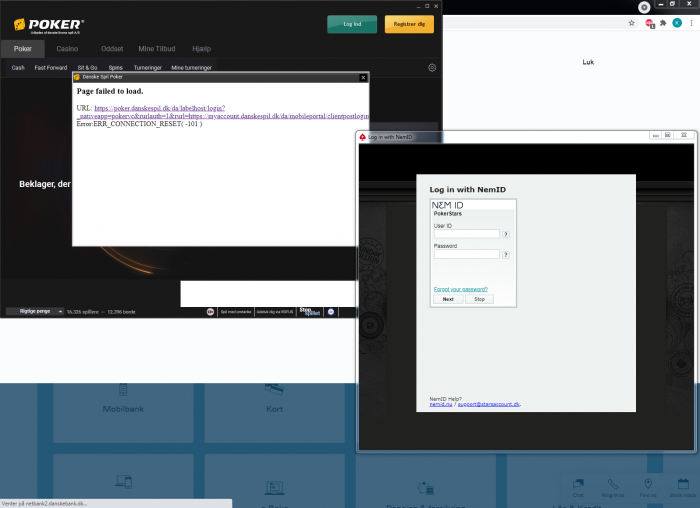Click the circular download indicator in Chrome titlebar
Image resolution: width=700 pixels, height=508 pixels.
pyautogui.click(x=644, y=7)
